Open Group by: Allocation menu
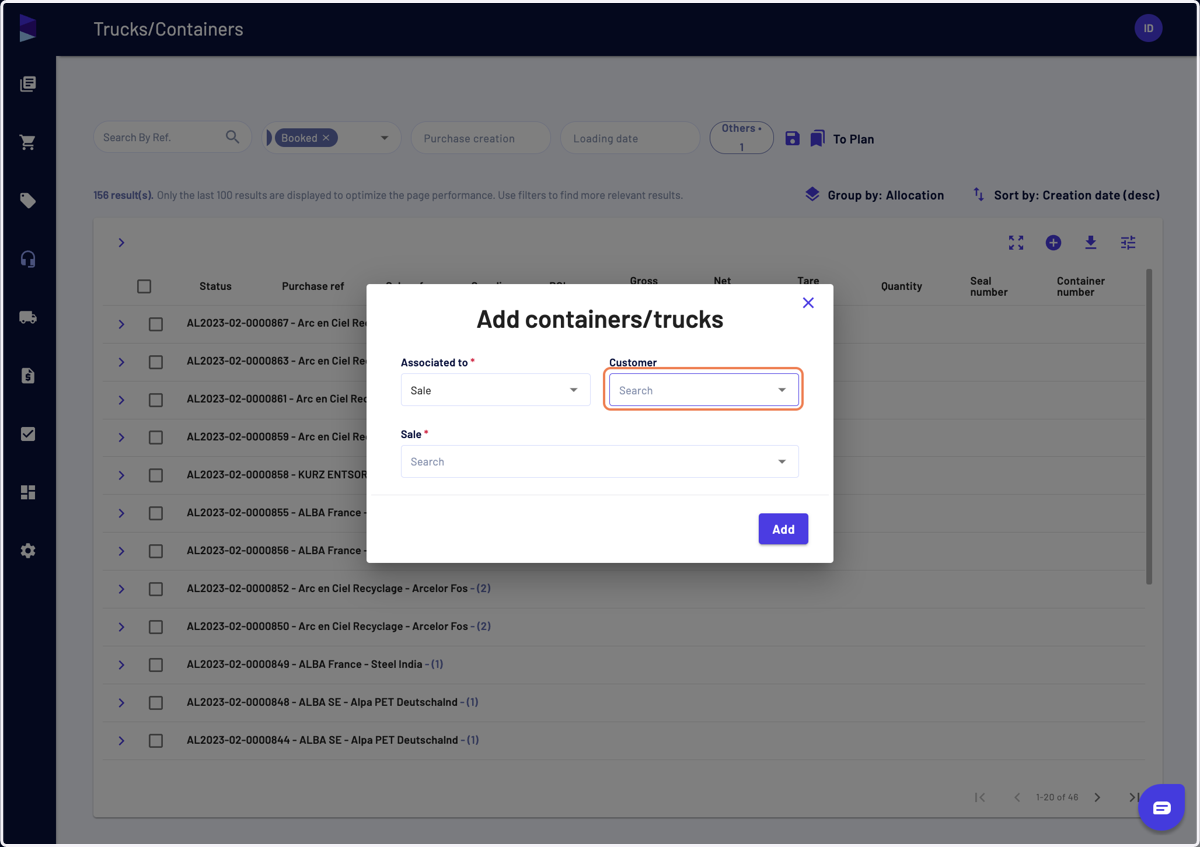The width and height of the screenshot is (1200, 847). [x=874, y=195]
